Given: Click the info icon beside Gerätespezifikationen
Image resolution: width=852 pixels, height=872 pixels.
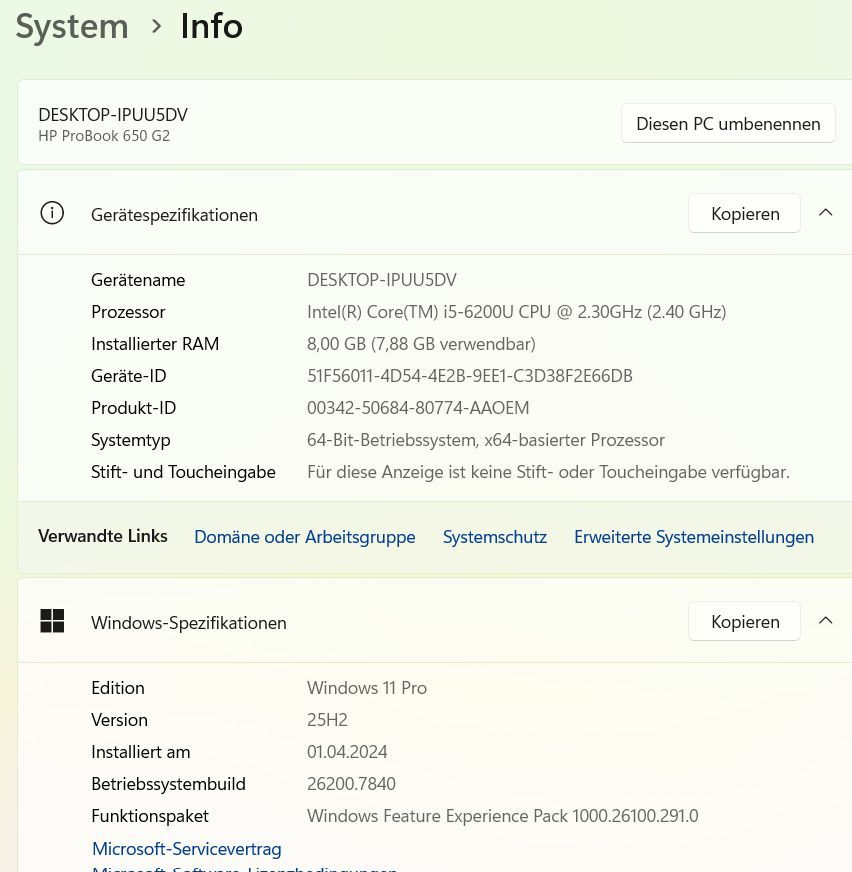Looking at the screenshot, I should coord(52,213).
